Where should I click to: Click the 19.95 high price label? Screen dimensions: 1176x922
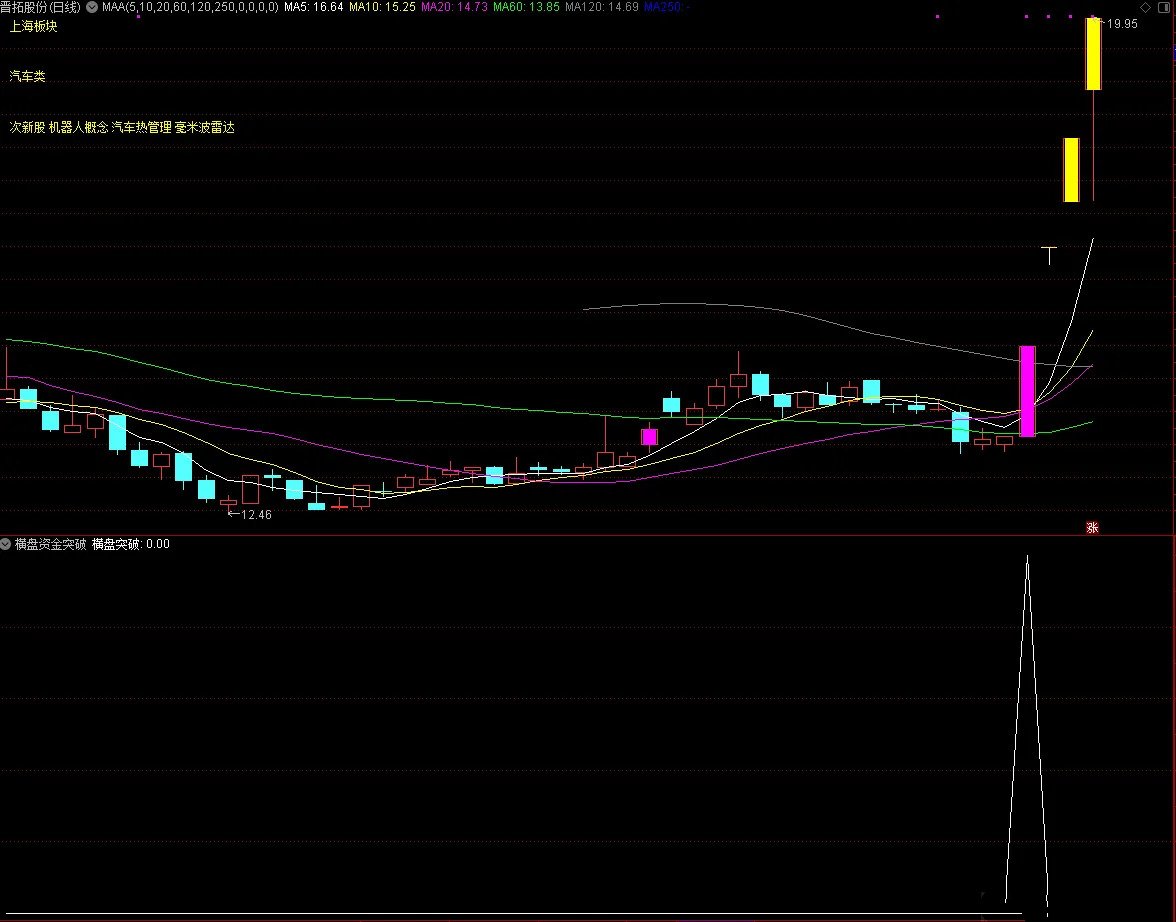coord(1121,24)
